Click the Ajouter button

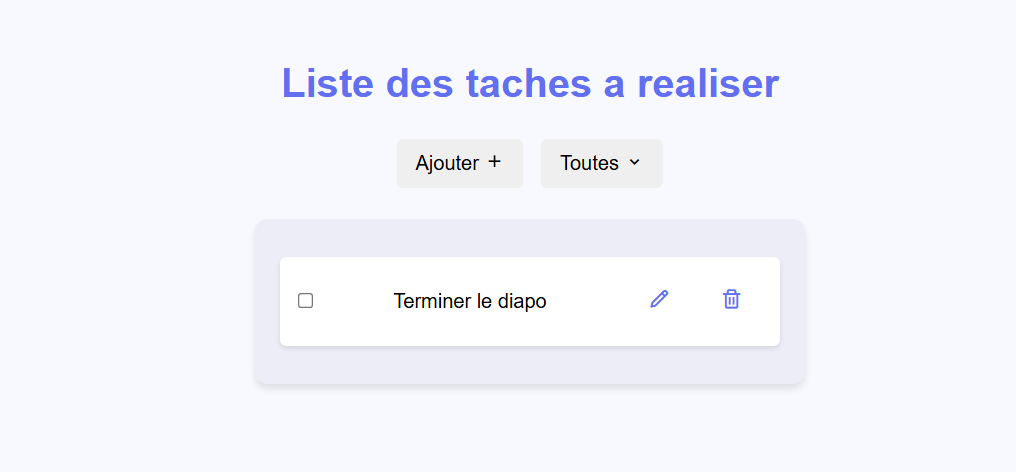pyautogui.click(x=459, y=163)
